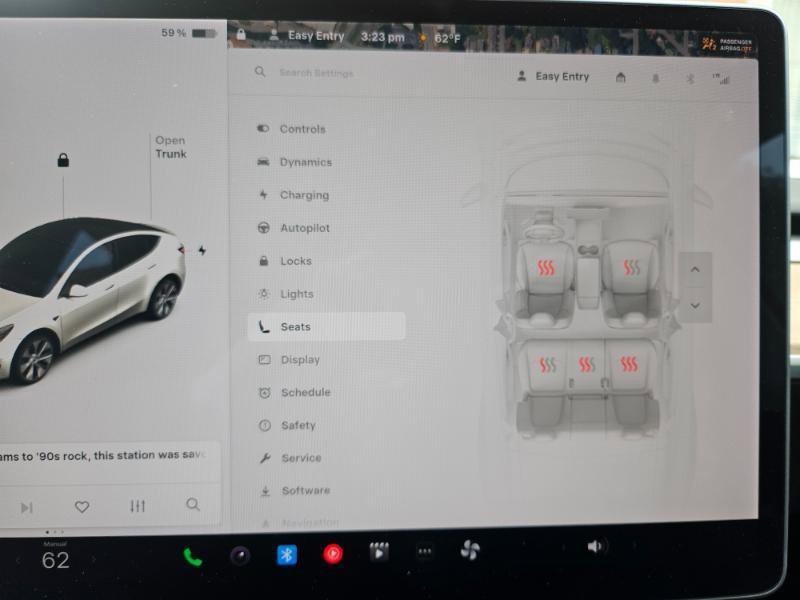
Task: Toggle the driver seat heater
Action: 544,268
